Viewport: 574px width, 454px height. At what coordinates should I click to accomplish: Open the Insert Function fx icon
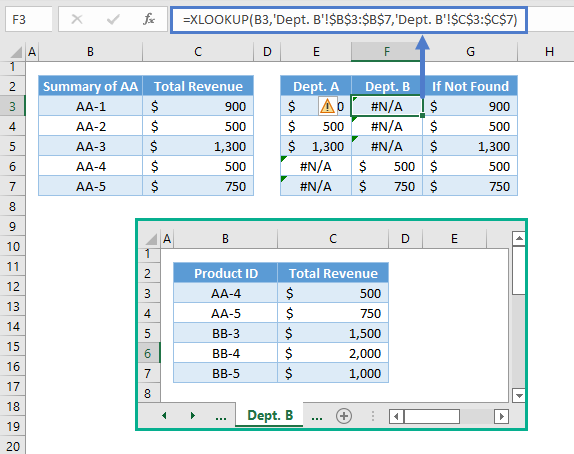[x=149, y=19]
